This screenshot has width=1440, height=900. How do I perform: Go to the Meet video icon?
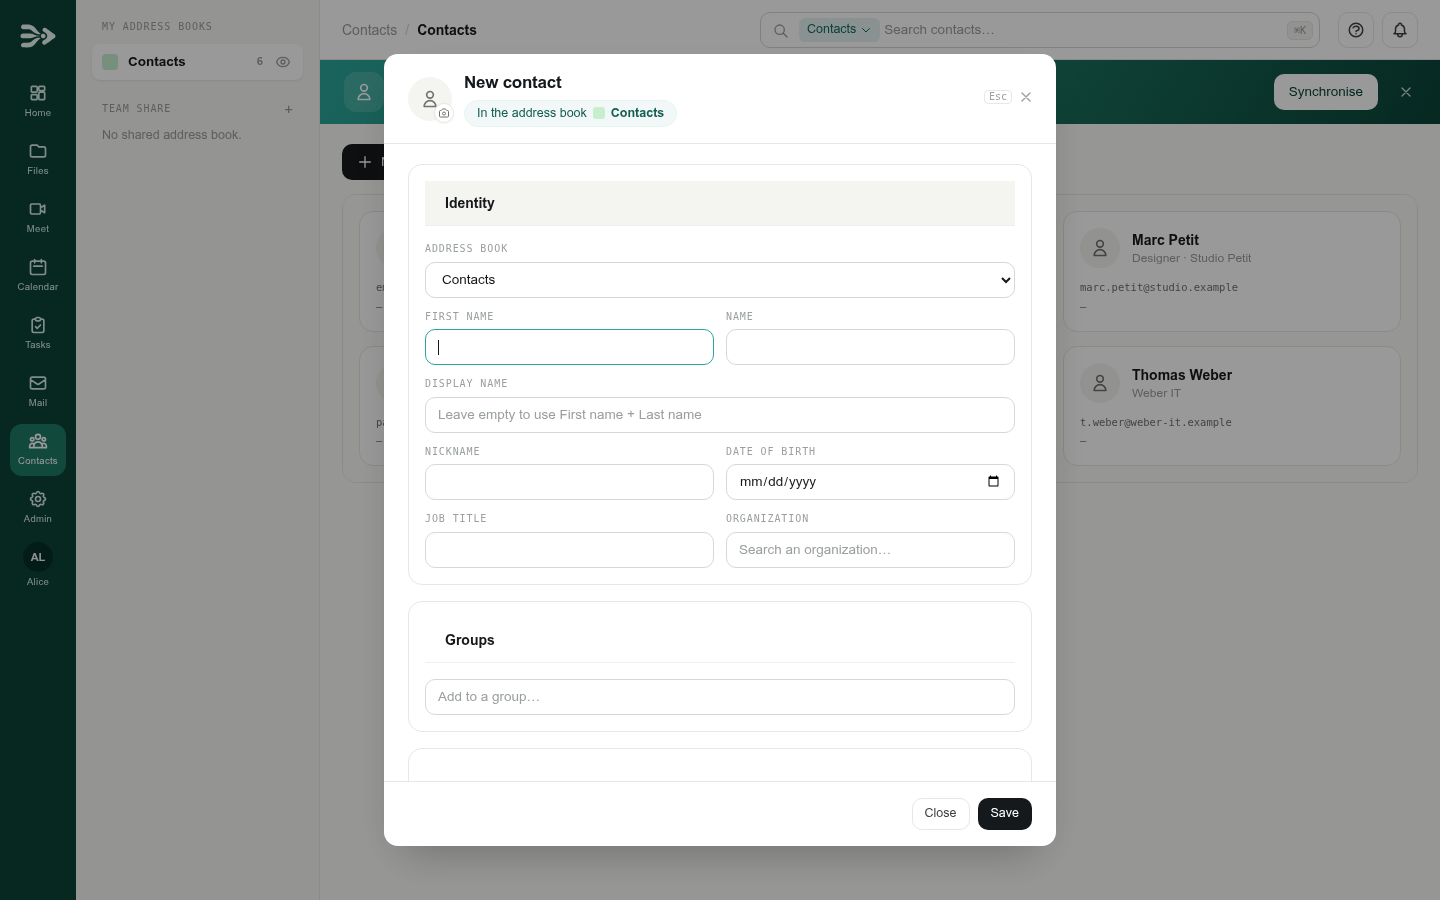pos(38,209)
